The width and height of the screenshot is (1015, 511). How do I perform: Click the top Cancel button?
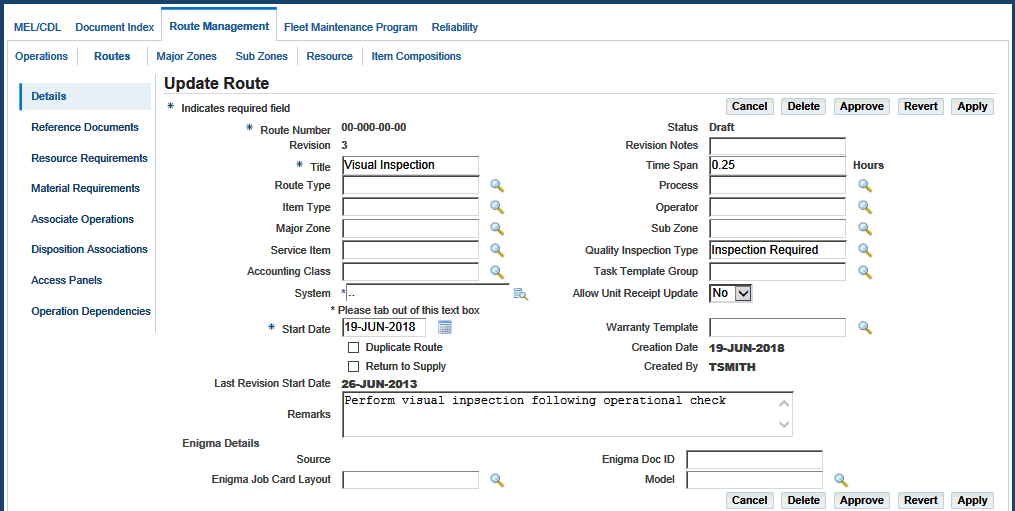click(750, 106)
